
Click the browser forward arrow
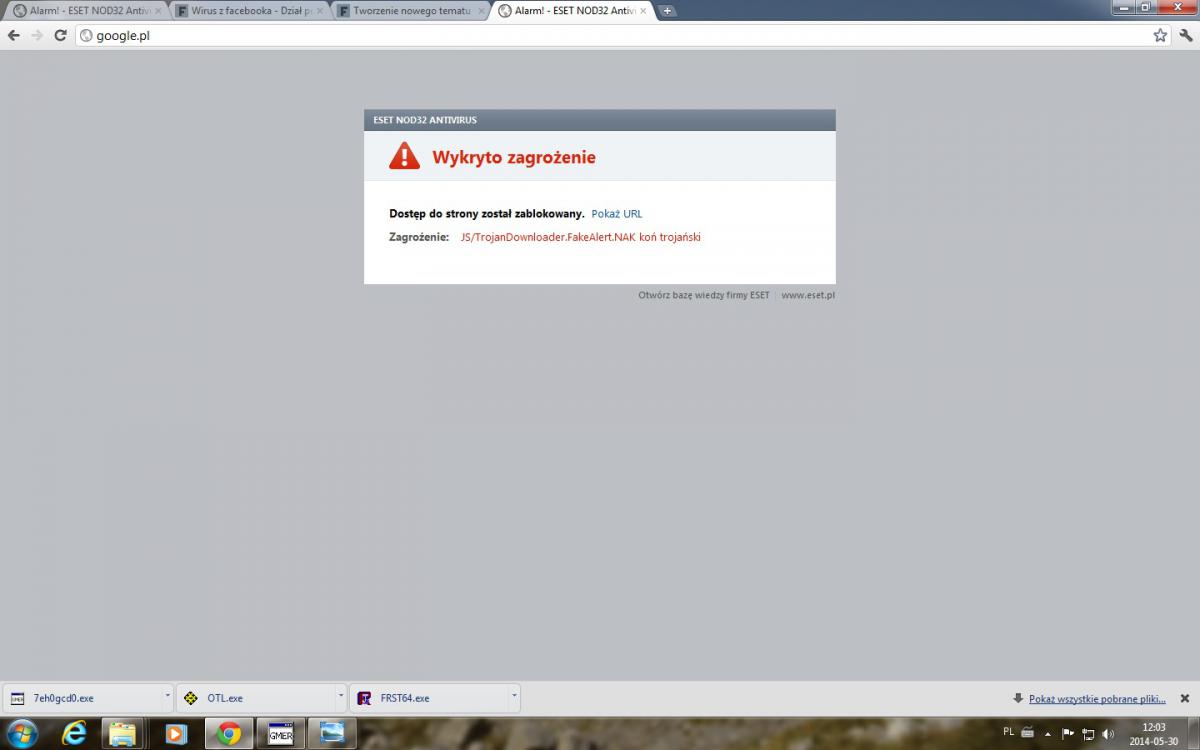(37, 35)
